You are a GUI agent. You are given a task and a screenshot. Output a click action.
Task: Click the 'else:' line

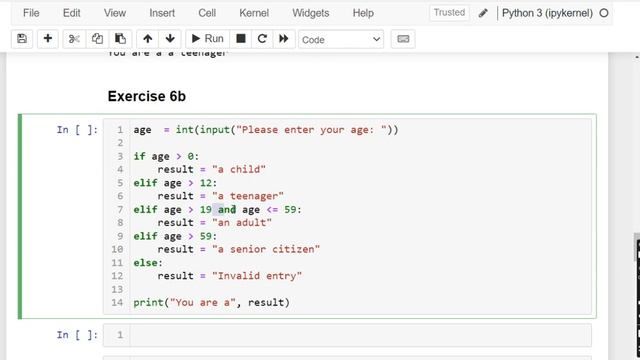click(x=148, y=263)
